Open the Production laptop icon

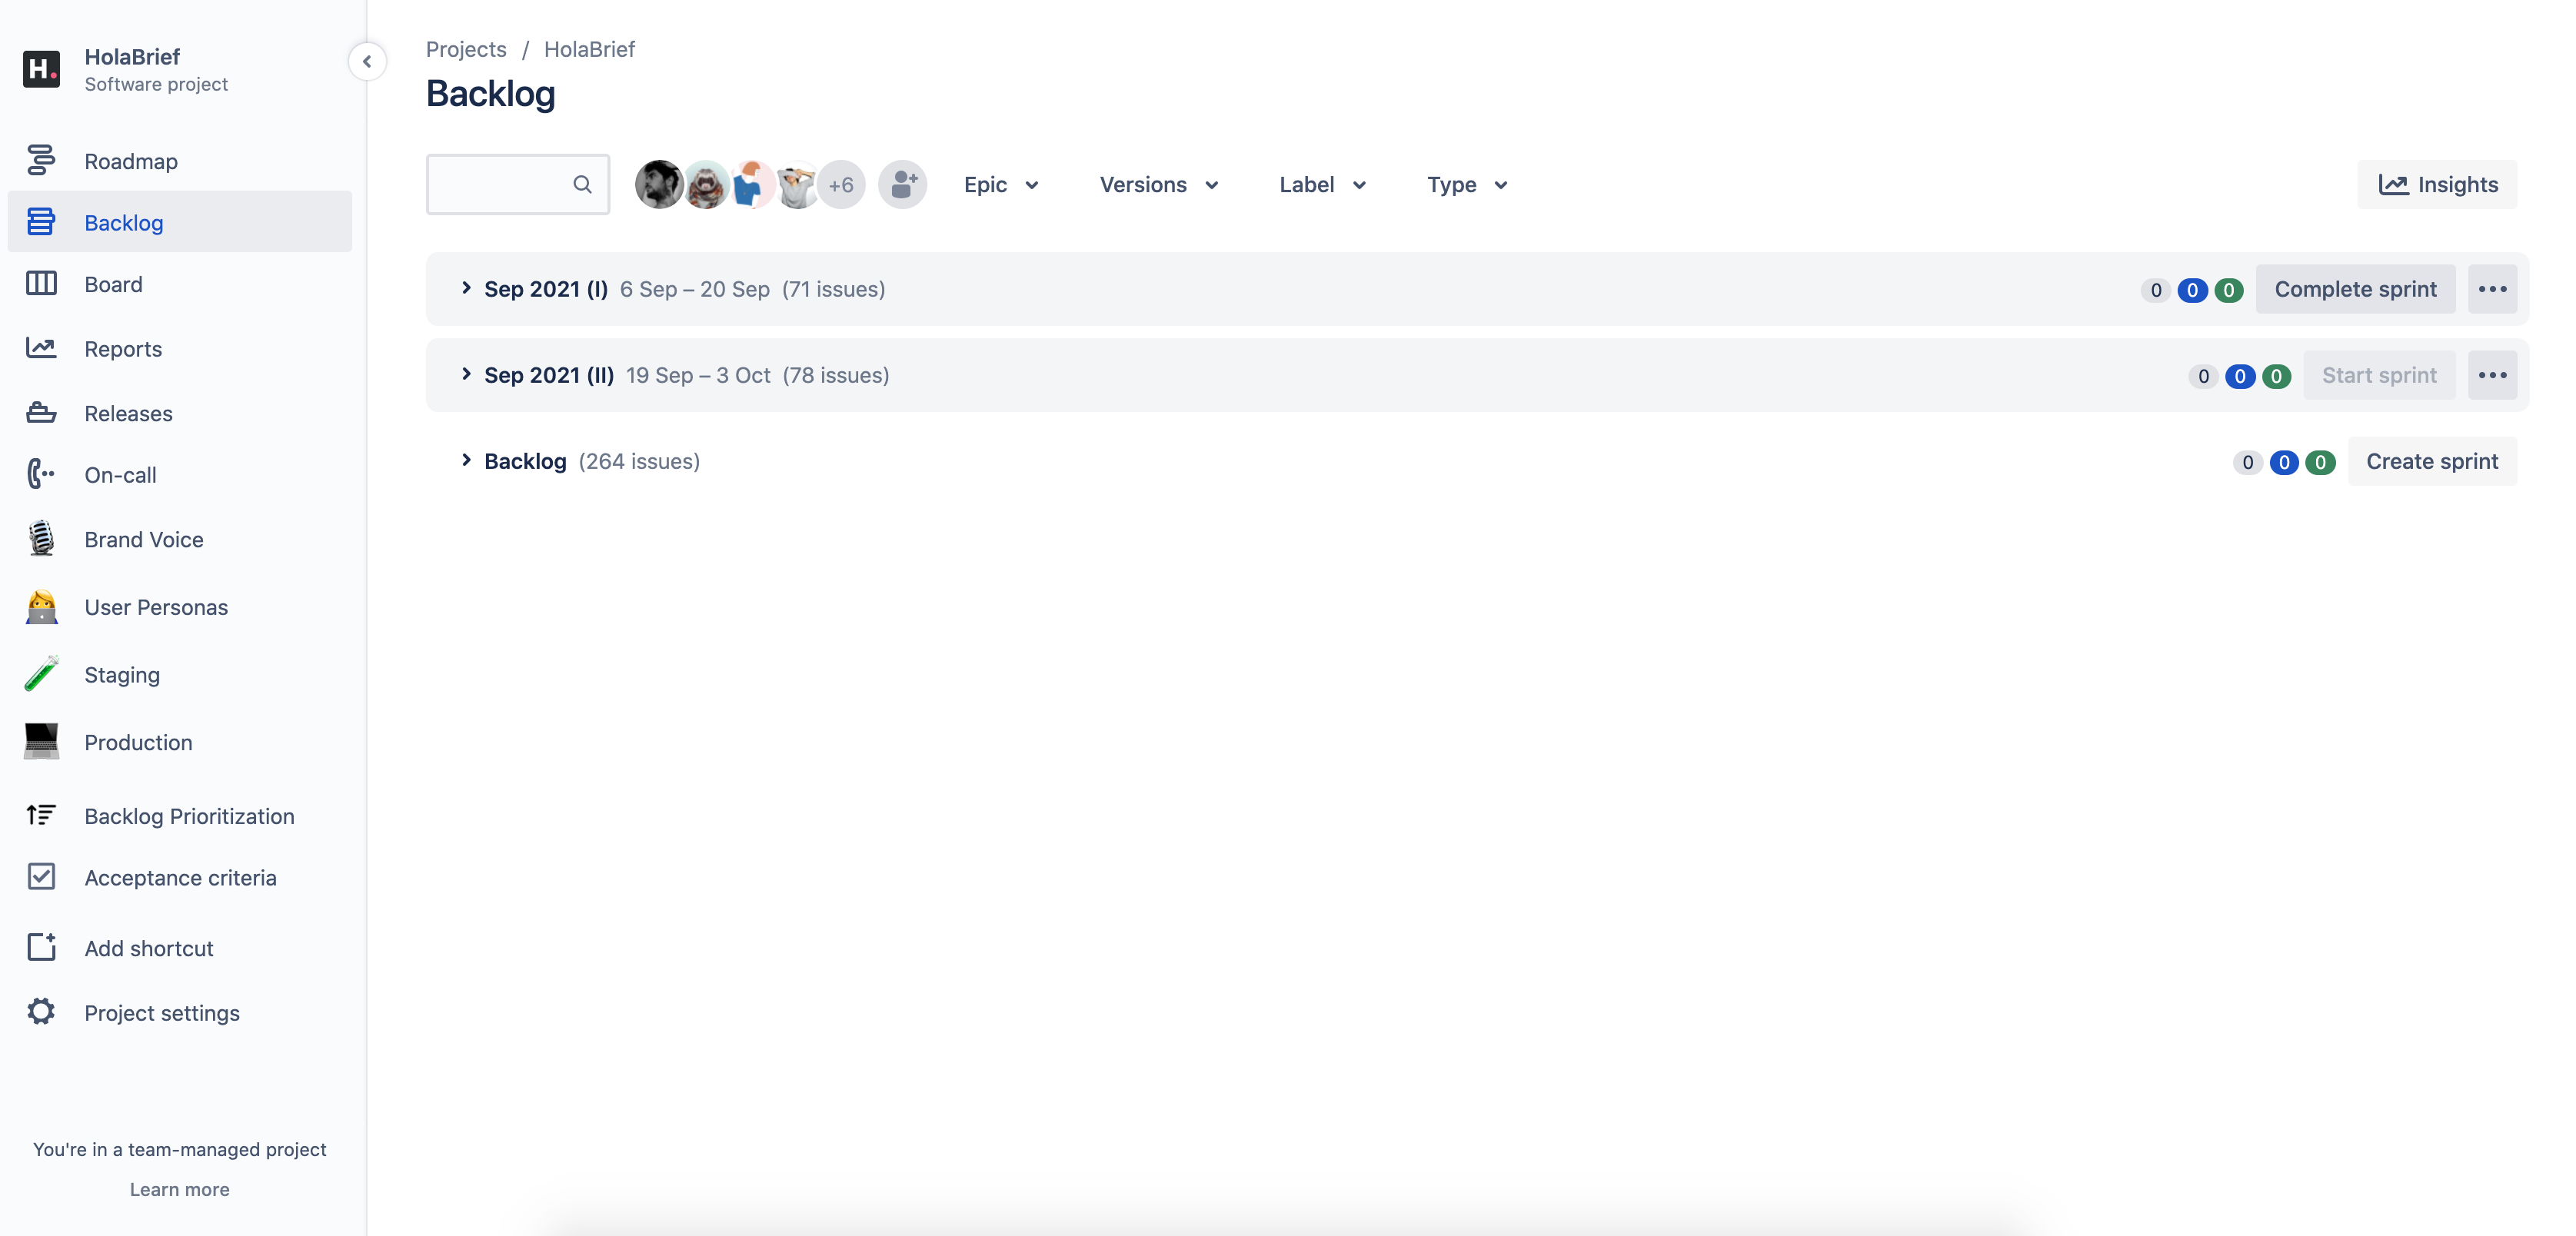41,741
